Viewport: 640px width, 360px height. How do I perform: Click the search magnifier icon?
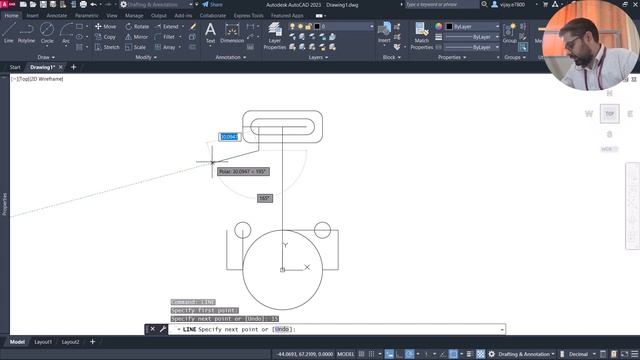coord(484,4)
